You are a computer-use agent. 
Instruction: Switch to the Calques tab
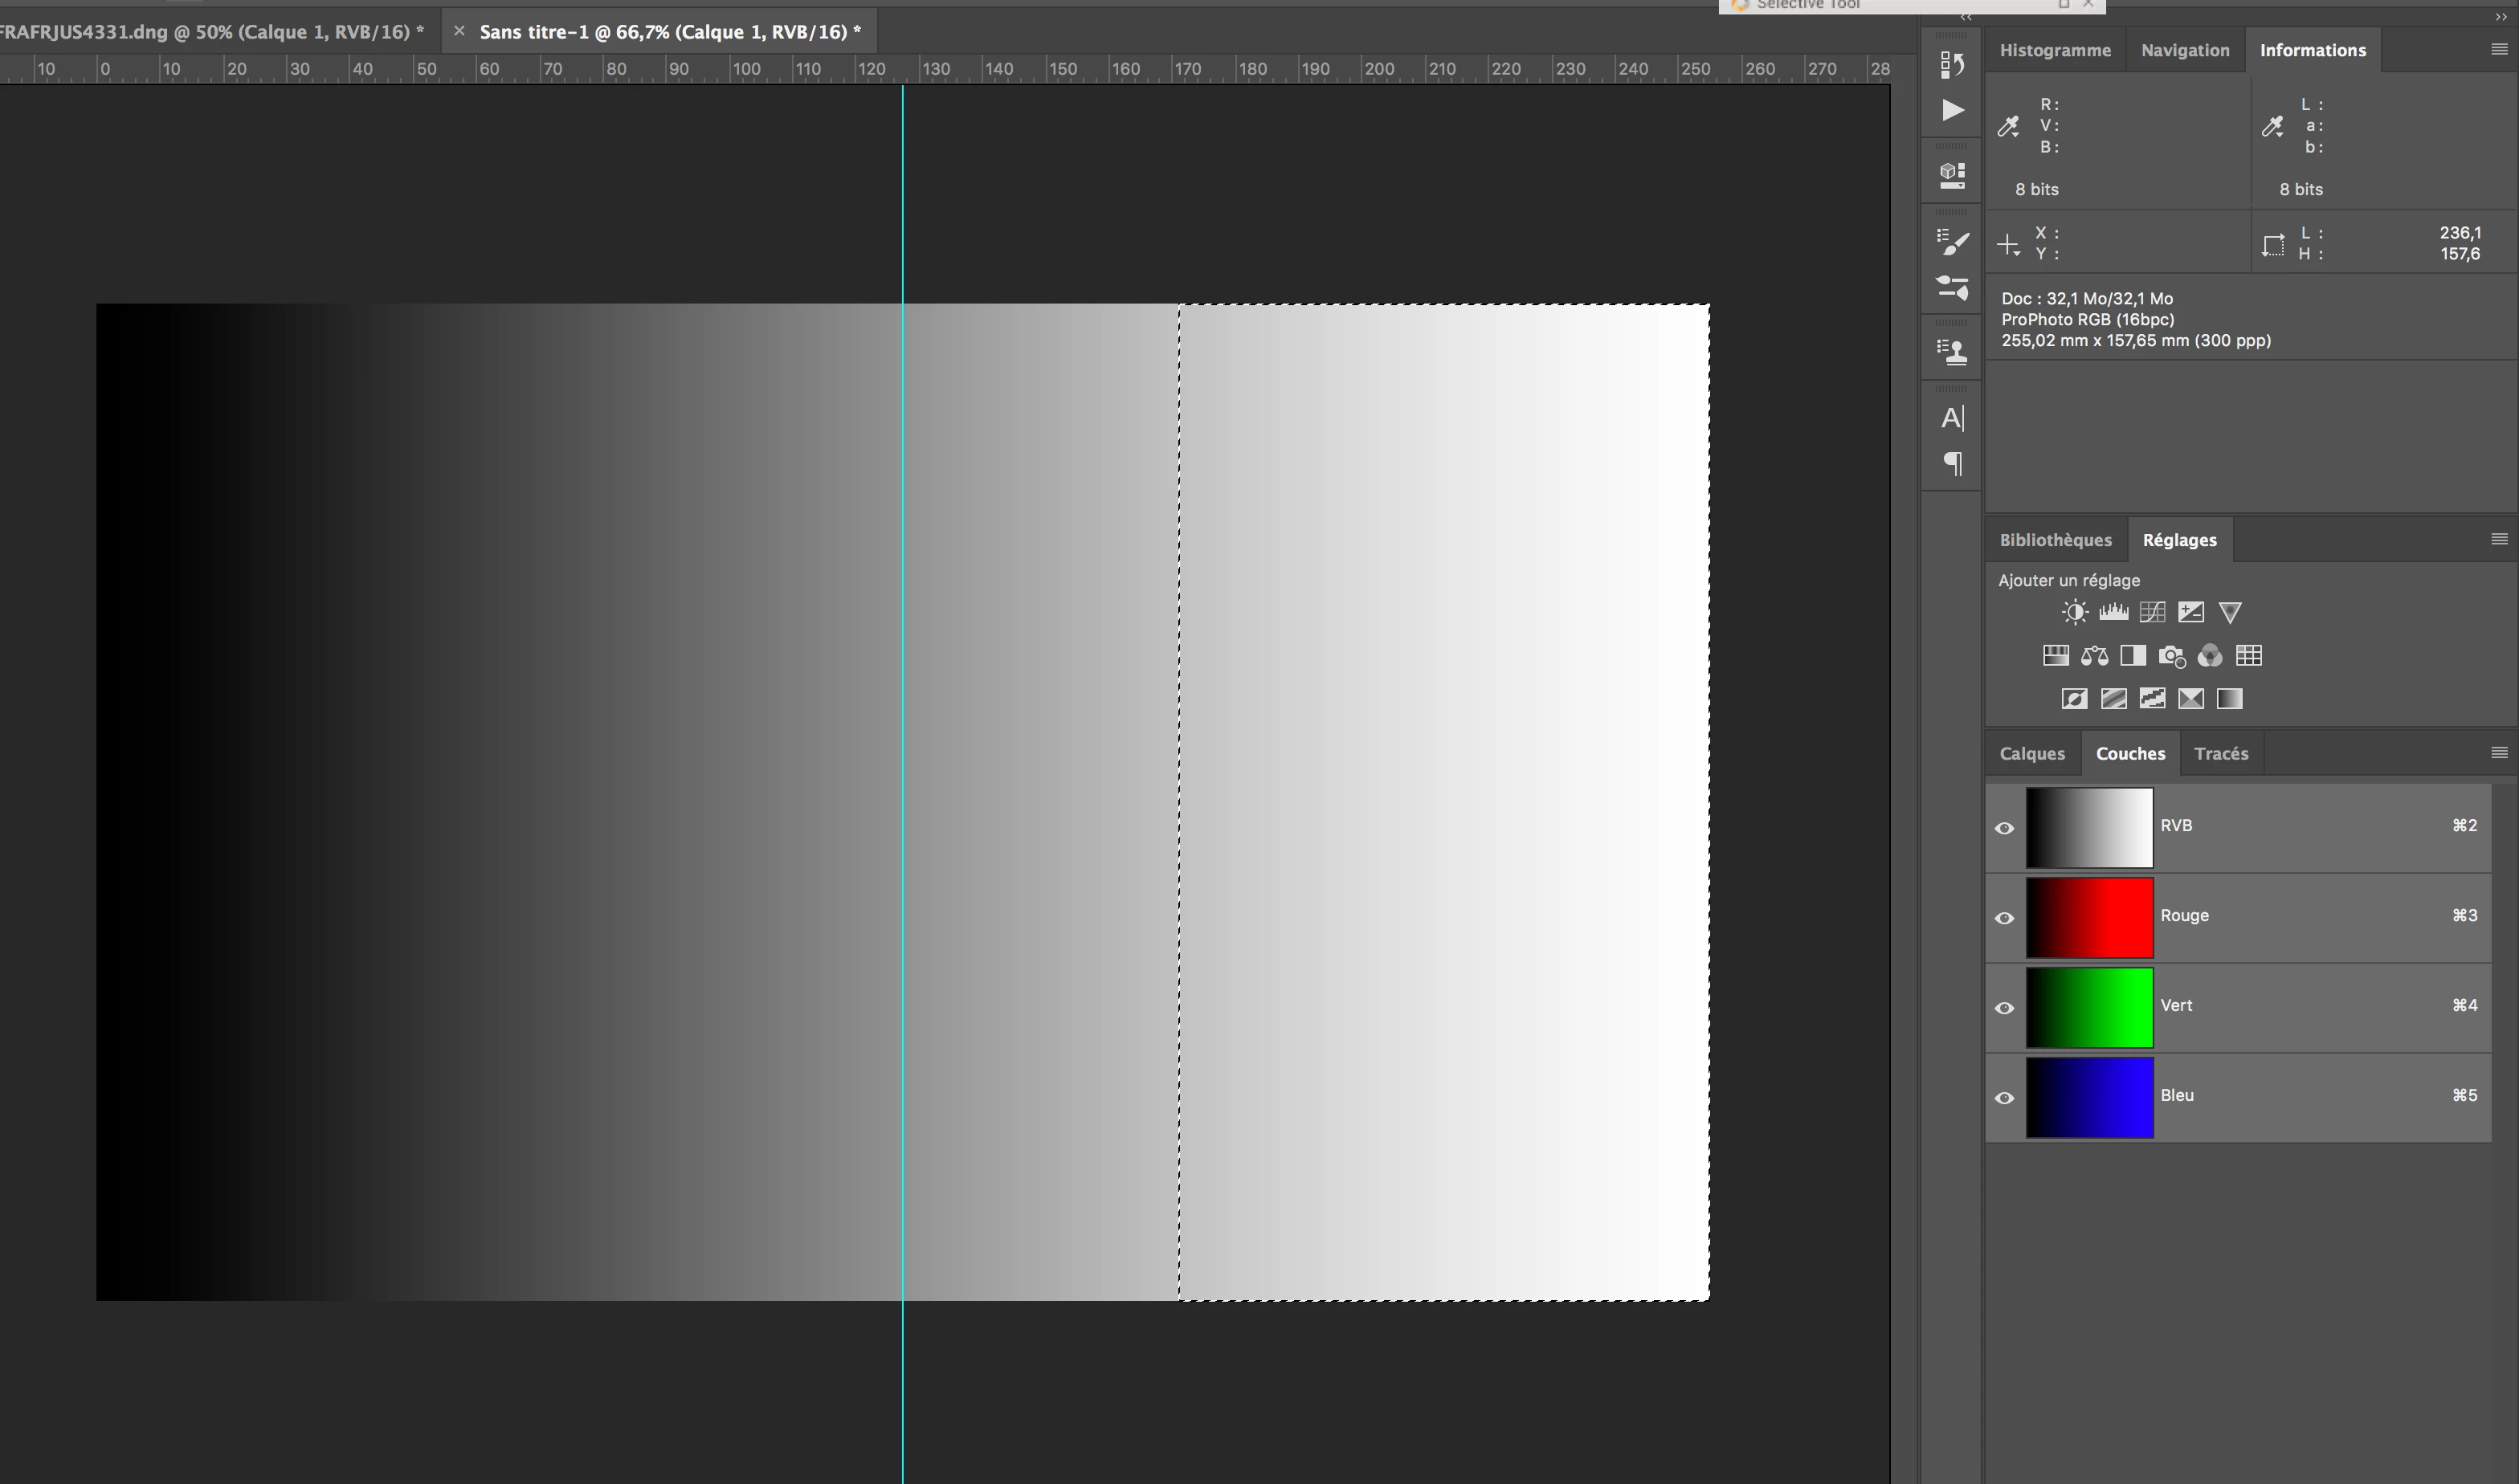click(x=2031, y=754)
